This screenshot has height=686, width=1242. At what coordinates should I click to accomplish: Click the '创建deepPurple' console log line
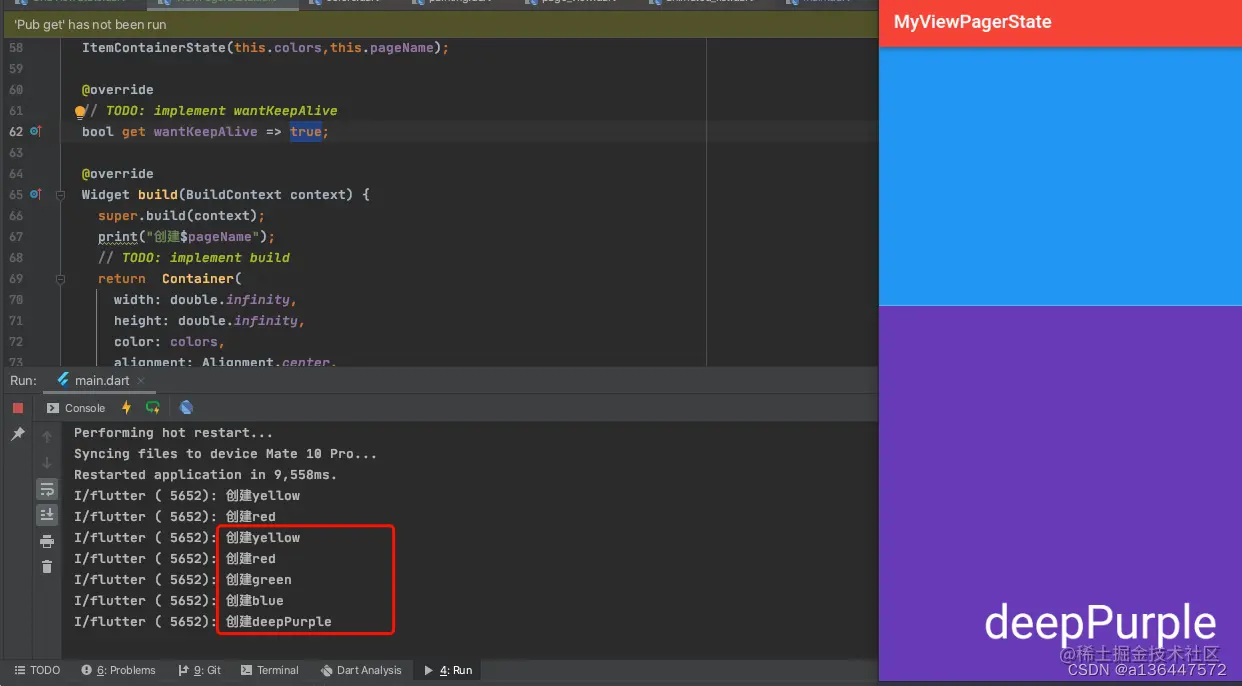(x=203, y=622)
